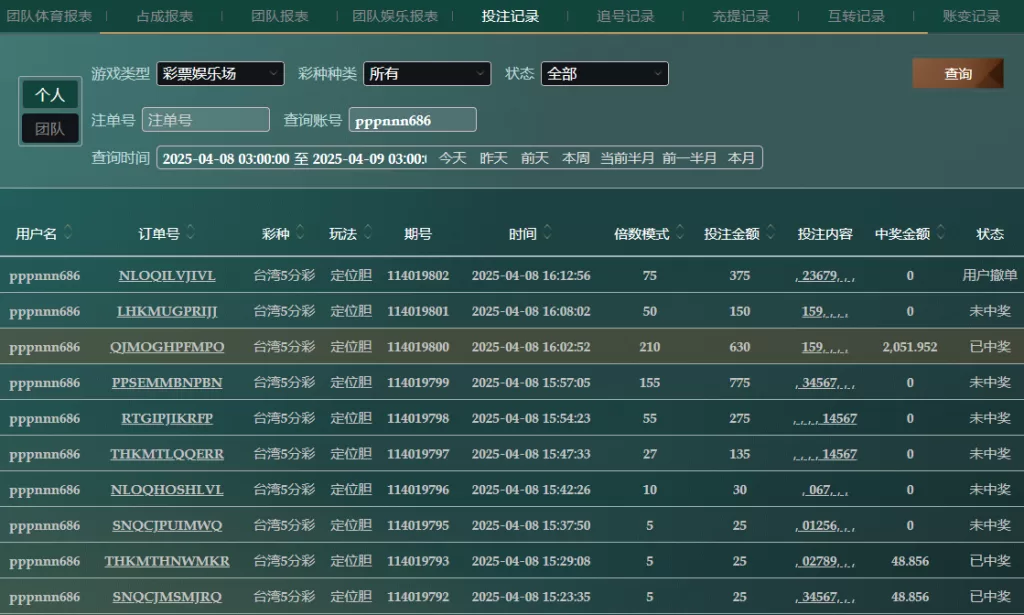Switch to 个人 view toggle
Viewport: 1024px width, 615px height.
point(50,95)
